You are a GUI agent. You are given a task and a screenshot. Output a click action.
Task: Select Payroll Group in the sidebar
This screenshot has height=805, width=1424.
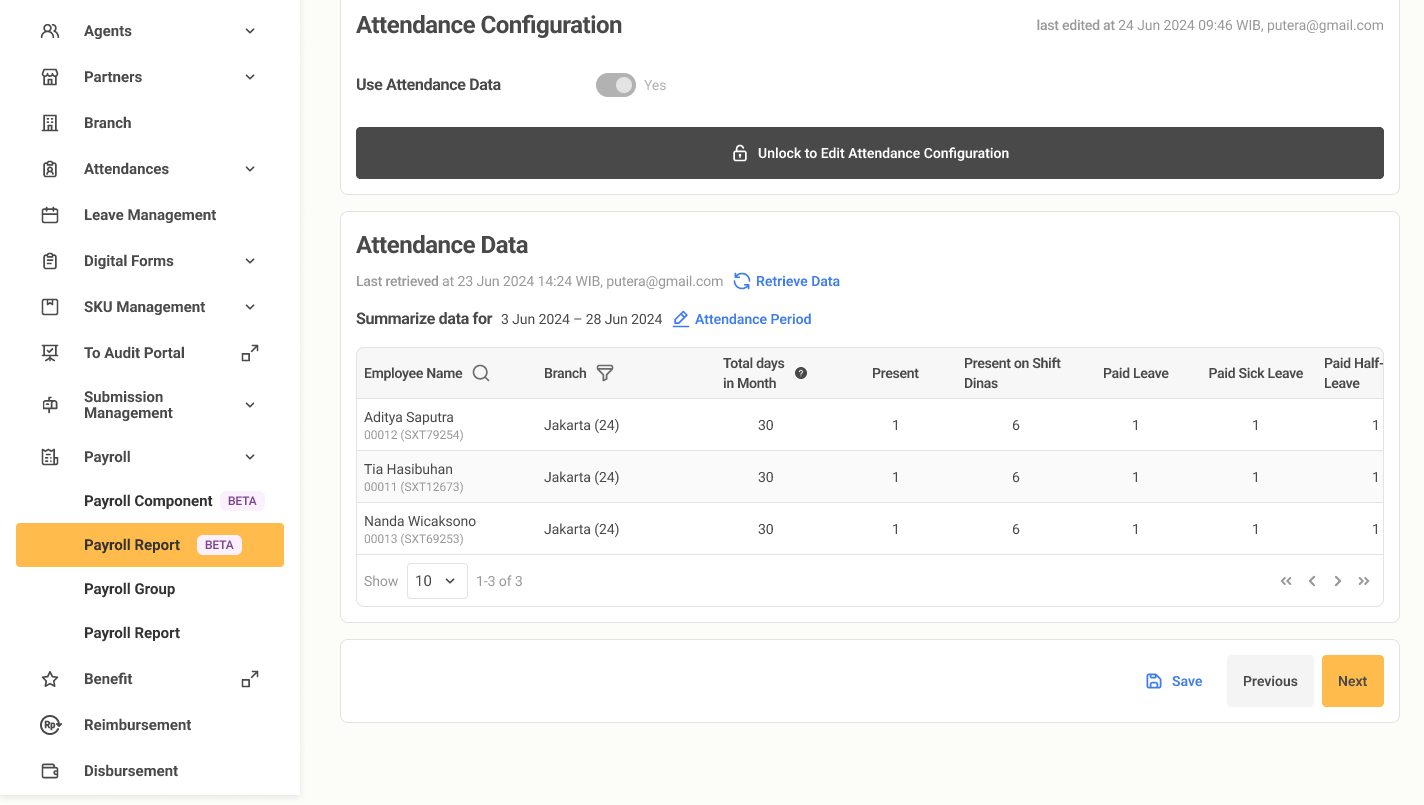(130, 589)
